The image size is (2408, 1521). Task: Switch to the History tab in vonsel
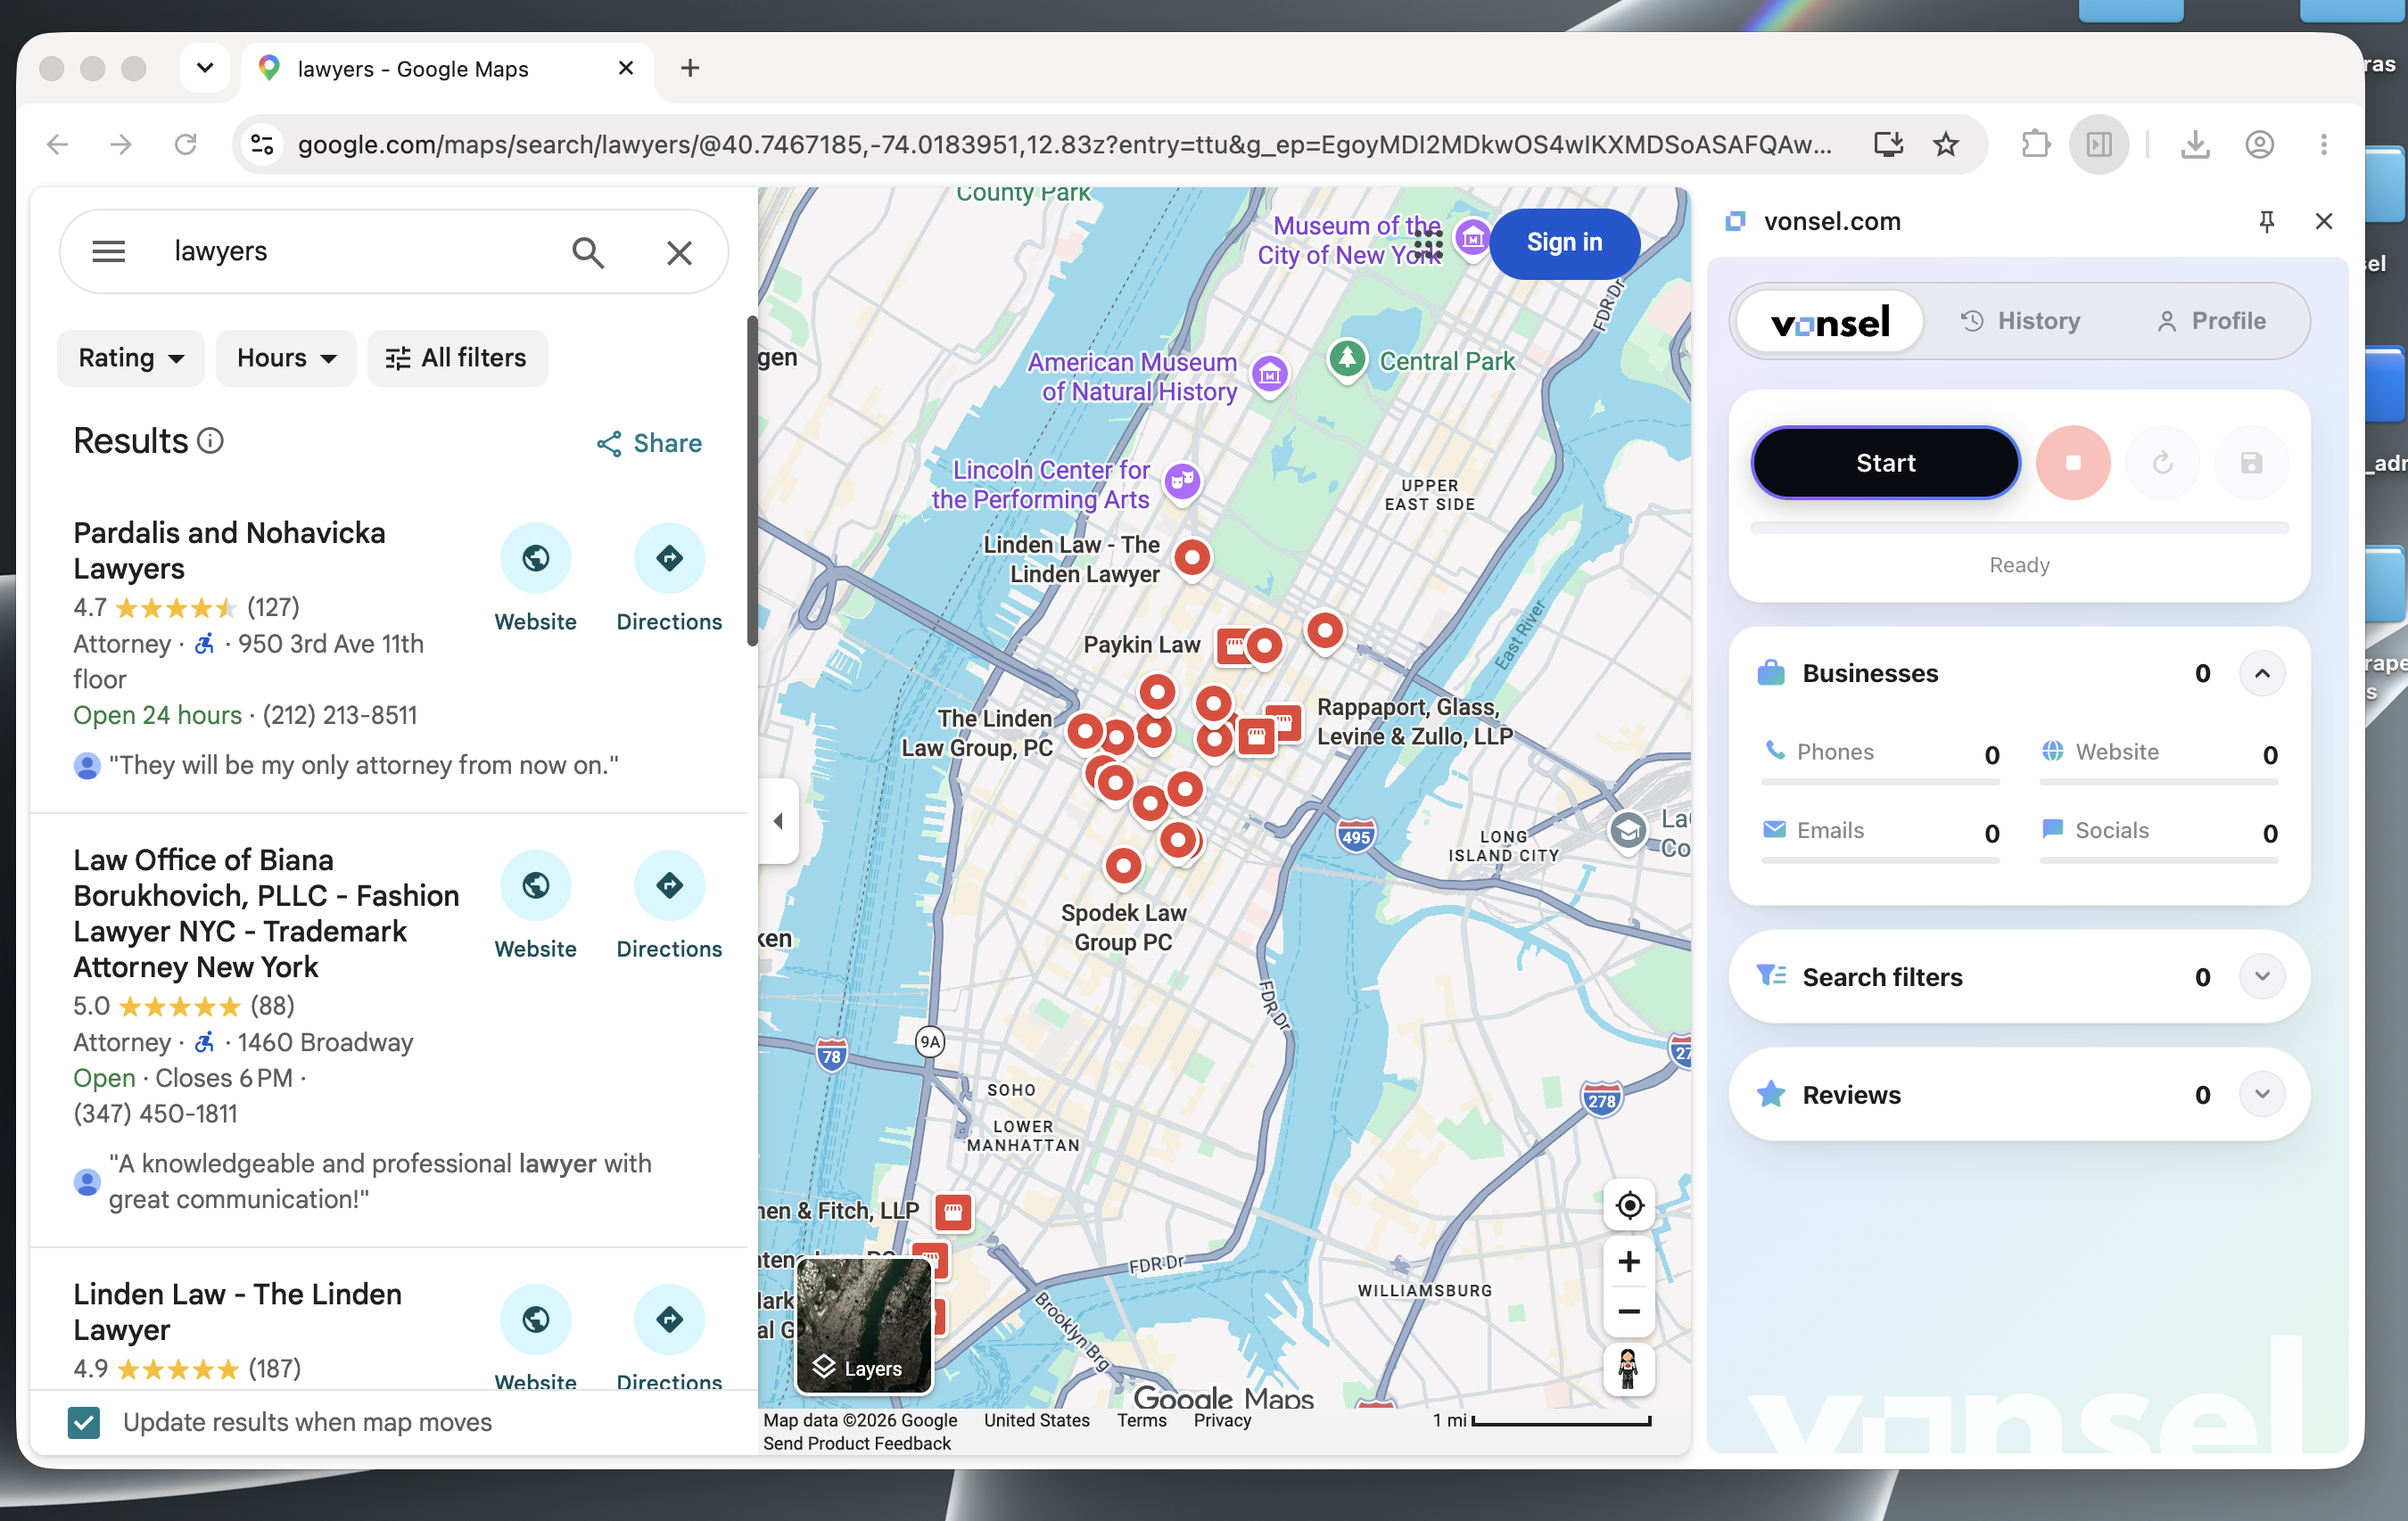[2020, 321]
